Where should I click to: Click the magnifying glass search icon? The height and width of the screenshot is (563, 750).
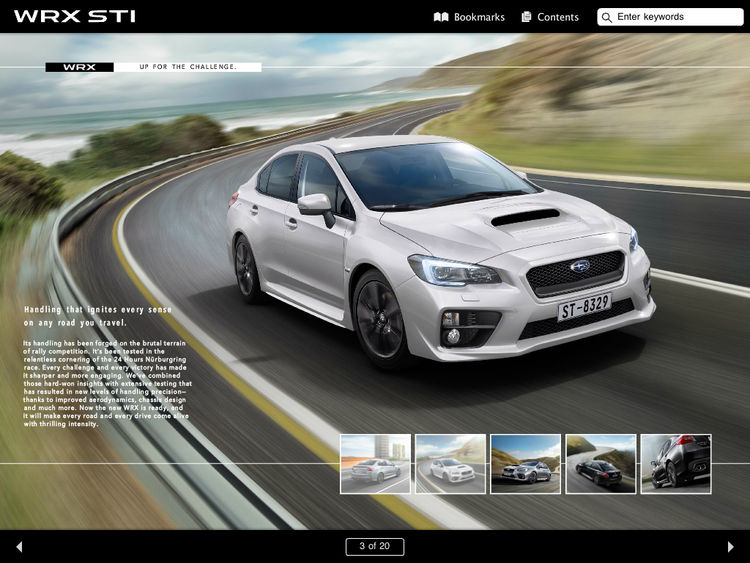point(606,17)
